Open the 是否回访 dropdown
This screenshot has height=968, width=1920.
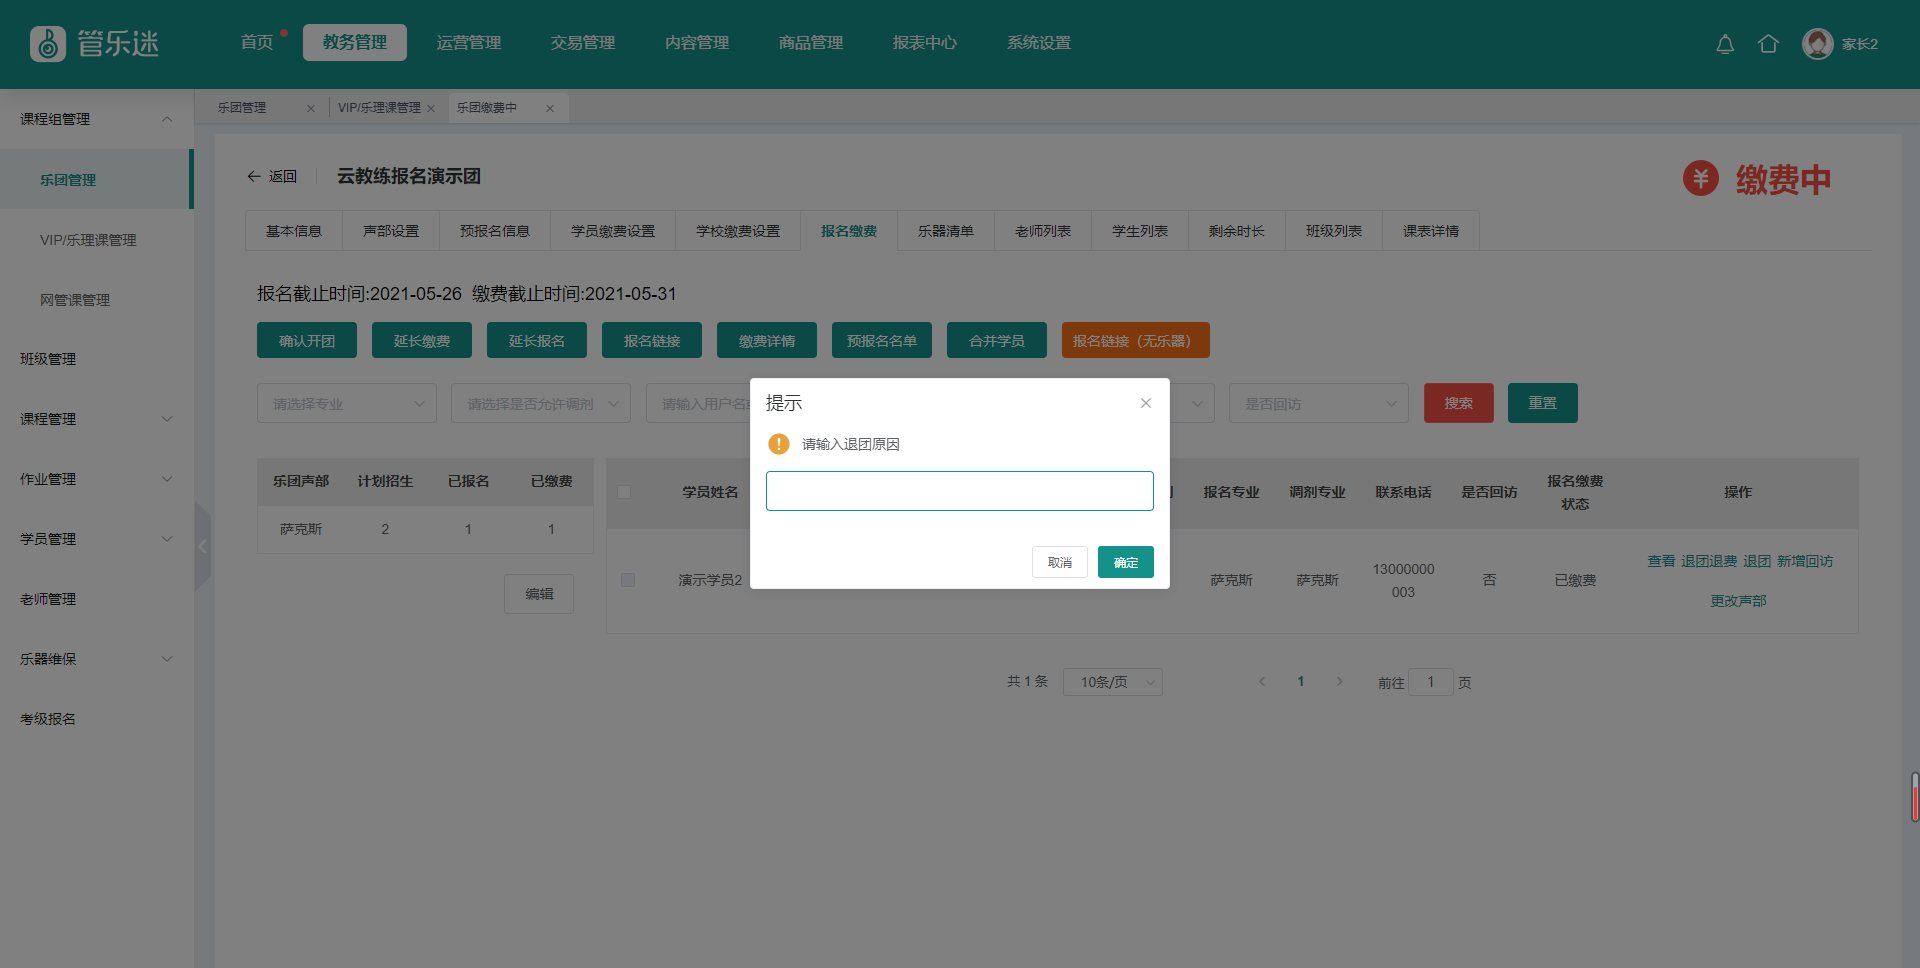click(x=1318, y=404)
